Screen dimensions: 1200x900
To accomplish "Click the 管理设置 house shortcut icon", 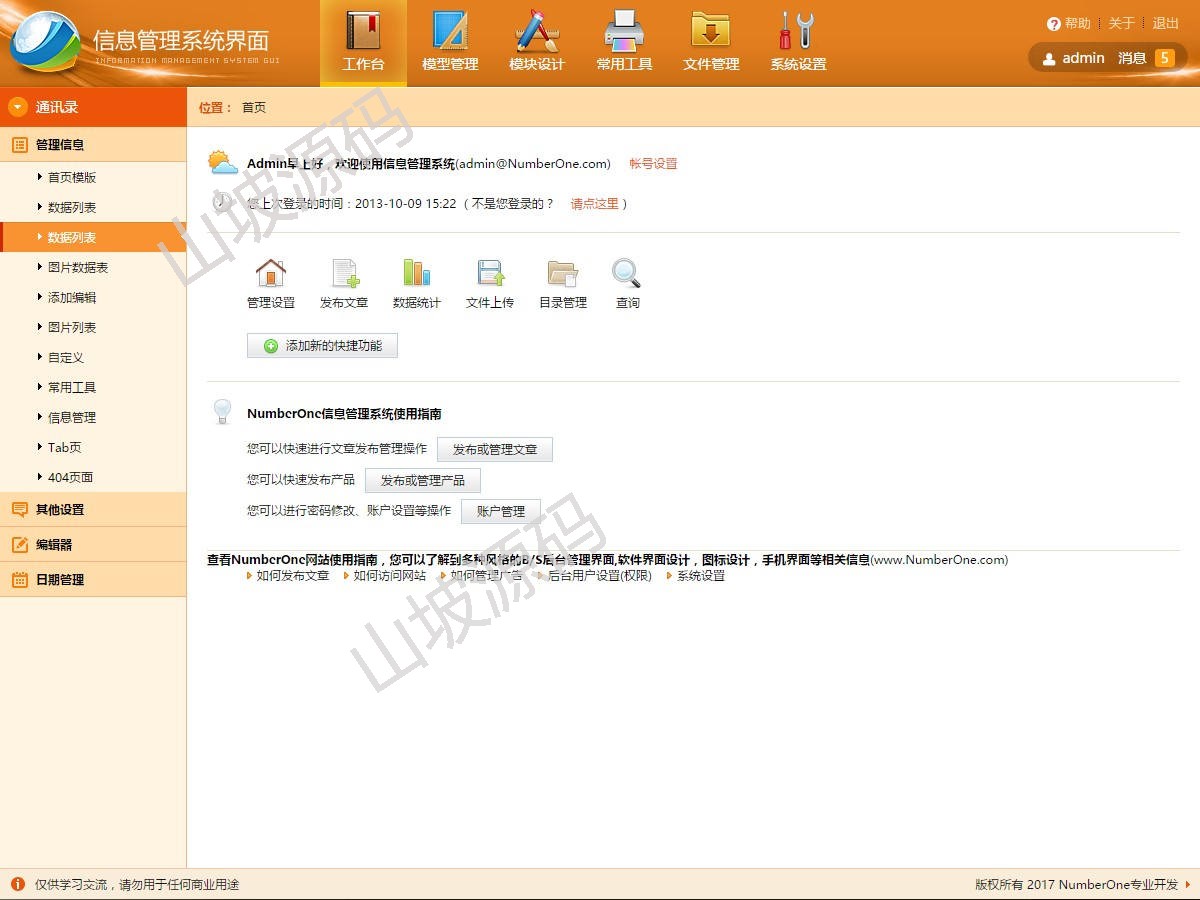I will pyautogui.click(x=271, y=273).
